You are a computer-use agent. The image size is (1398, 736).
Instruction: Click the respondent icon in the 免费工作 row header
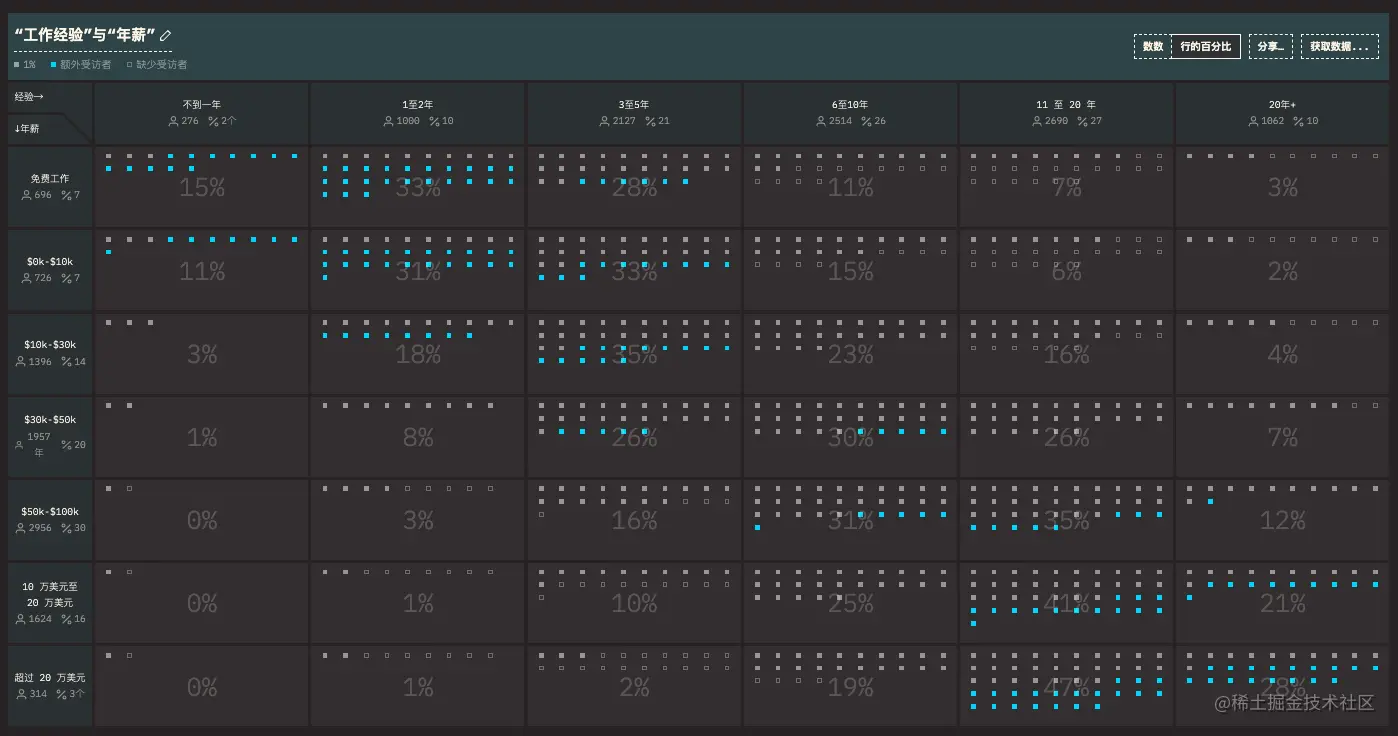[x=26, y=195]
